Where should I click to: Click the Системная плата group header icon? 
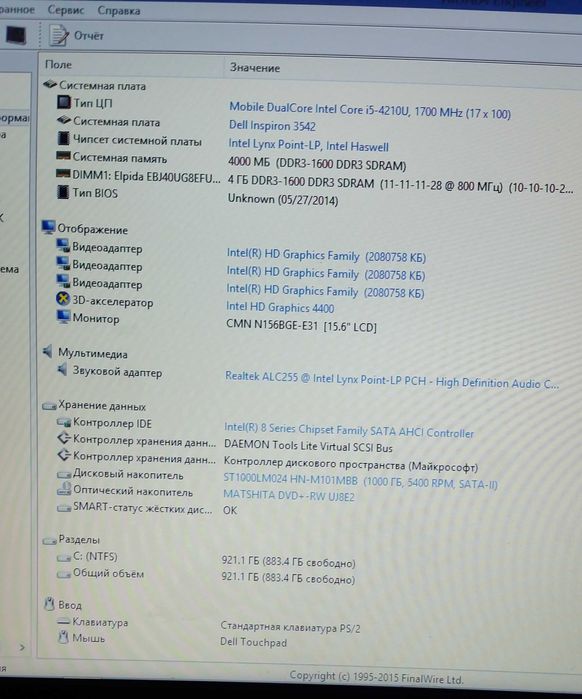click(x=49, y=84)
